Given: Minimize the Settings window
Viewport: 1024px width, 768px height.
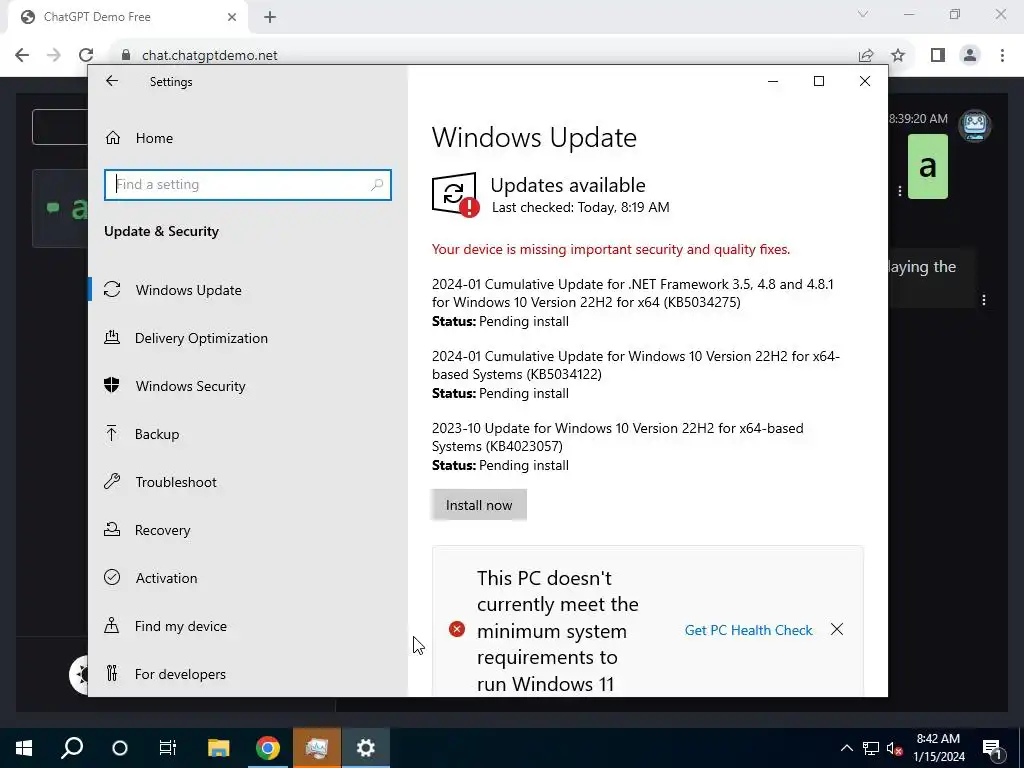Looking at the screenshot, I should tap(773, 81).
